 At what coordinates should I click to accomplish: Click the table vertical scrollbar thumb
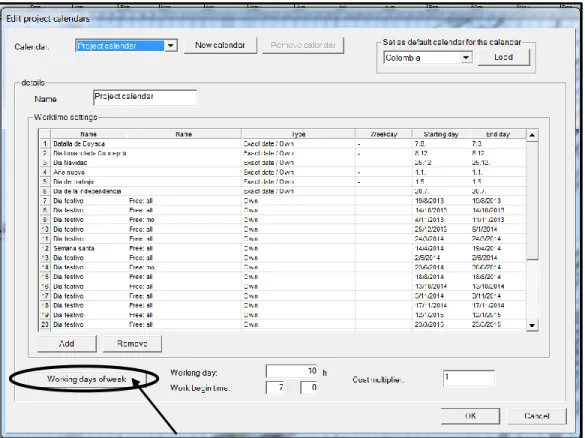tap(532, 200)
